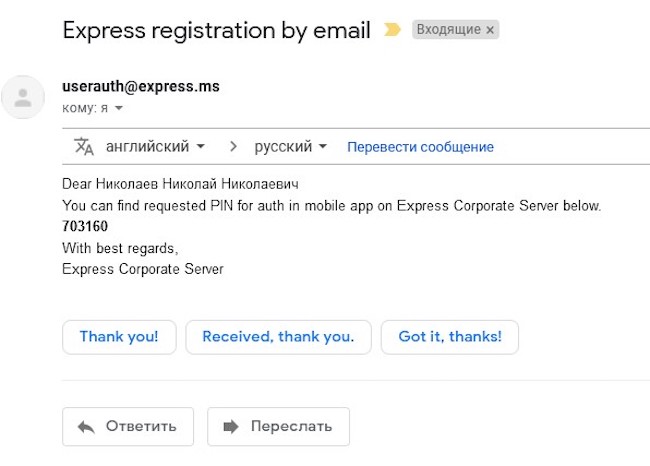This screenshot has height=466, width=650.
Task: Open the русский target language dropdown
Action: pos(290,147)
